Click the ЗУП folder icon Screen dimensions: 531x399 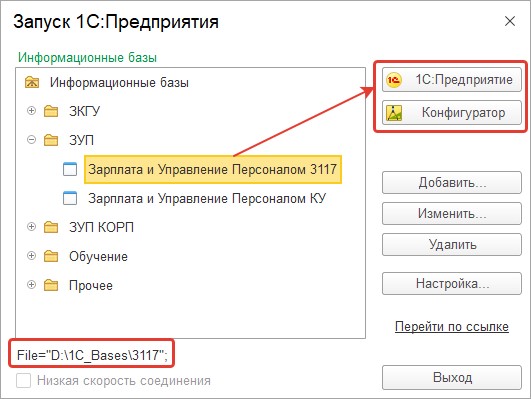pyautogui.click(x=51, y=140)
